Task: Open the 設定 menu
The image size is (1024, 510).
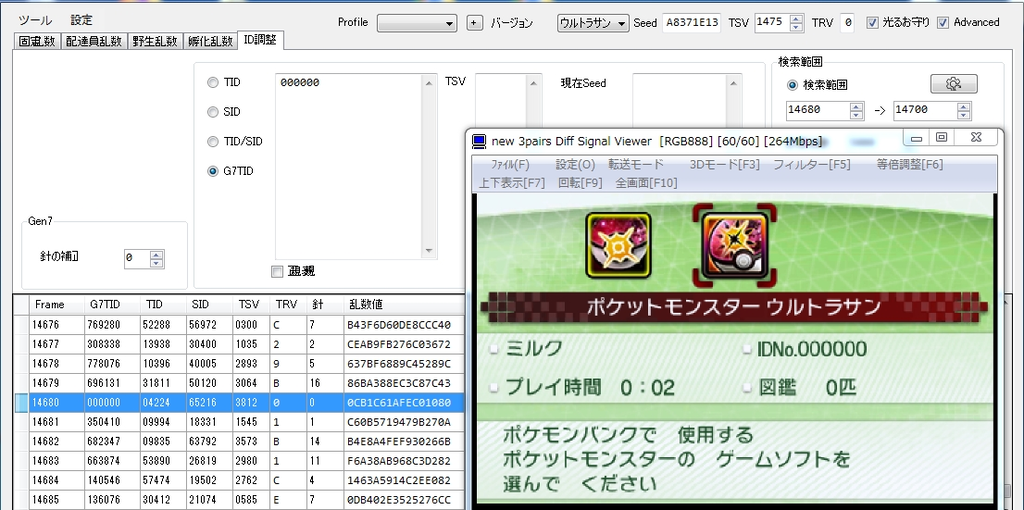Action: pyautogui.click(x=82, y=20)
